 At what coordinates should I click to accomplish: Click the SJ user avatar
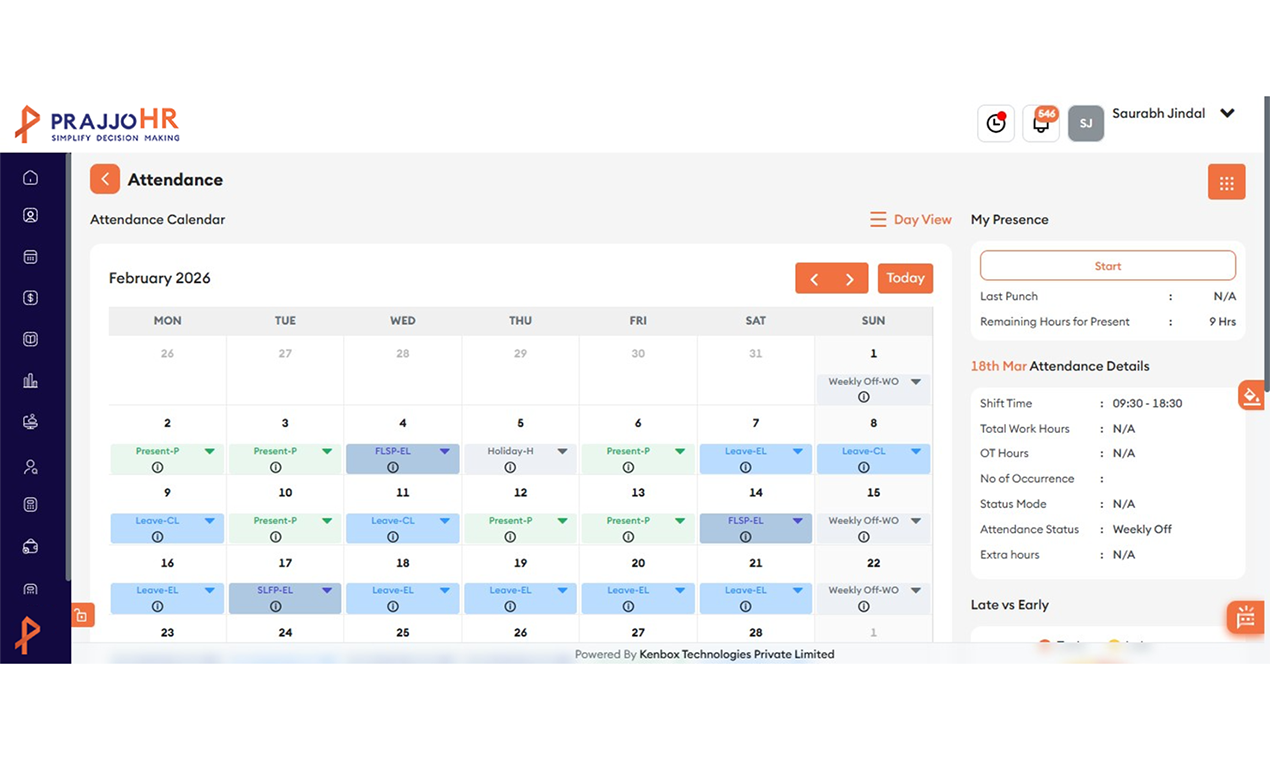pyautogui.click(x=1086, y=123)
